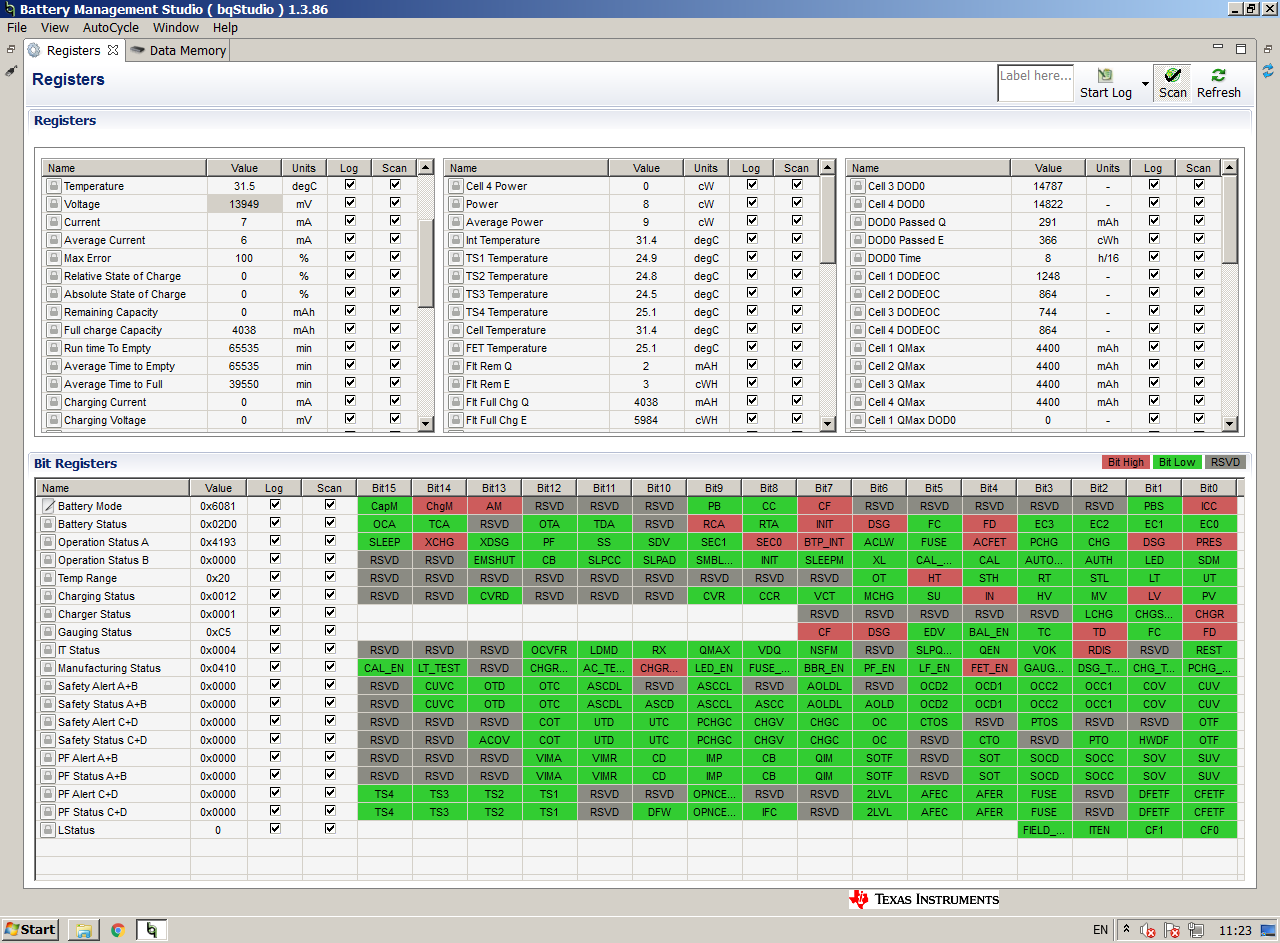Toggle Log checkbox for TS1 Temperature
This screenshot has width=1280, height=943.
click(752, 257)
